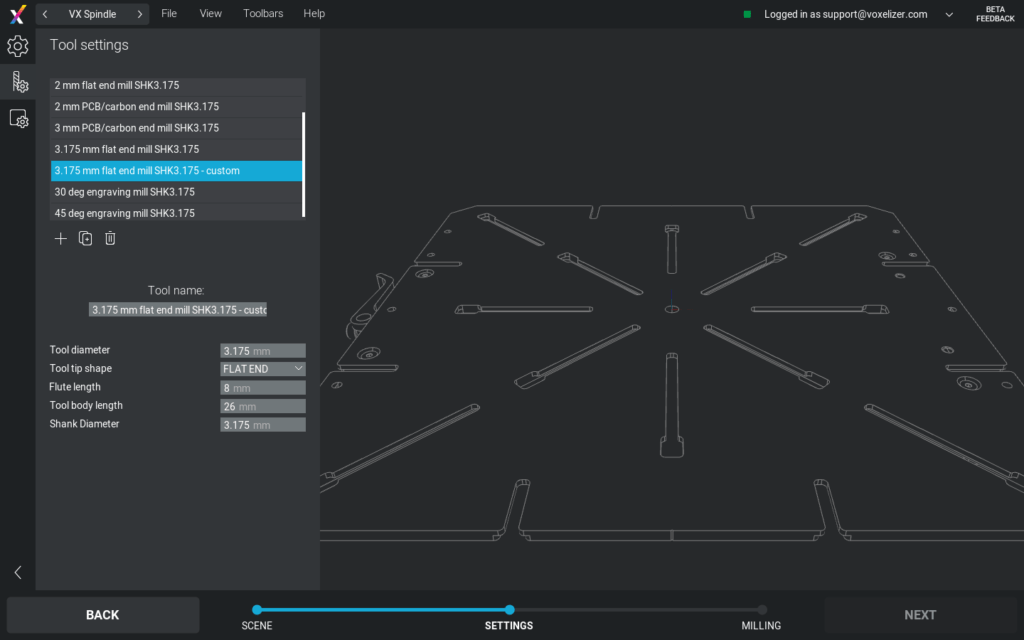1024x640 pixels.
Task: Open the Tool tip shape dropdown
Action: pyautogui.click(x=262, y=368)
